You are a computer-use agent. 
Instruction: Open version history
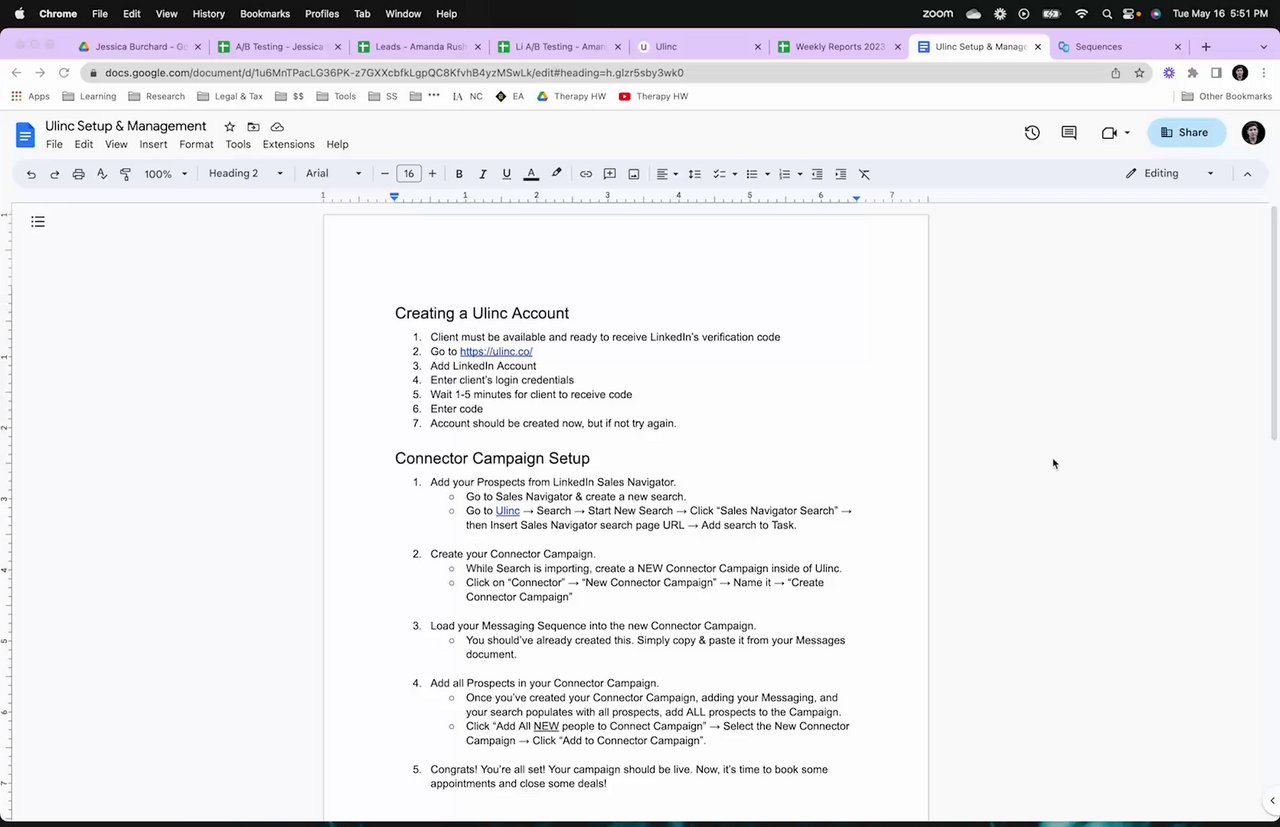pyautogui.click(x=1032, y=132)
